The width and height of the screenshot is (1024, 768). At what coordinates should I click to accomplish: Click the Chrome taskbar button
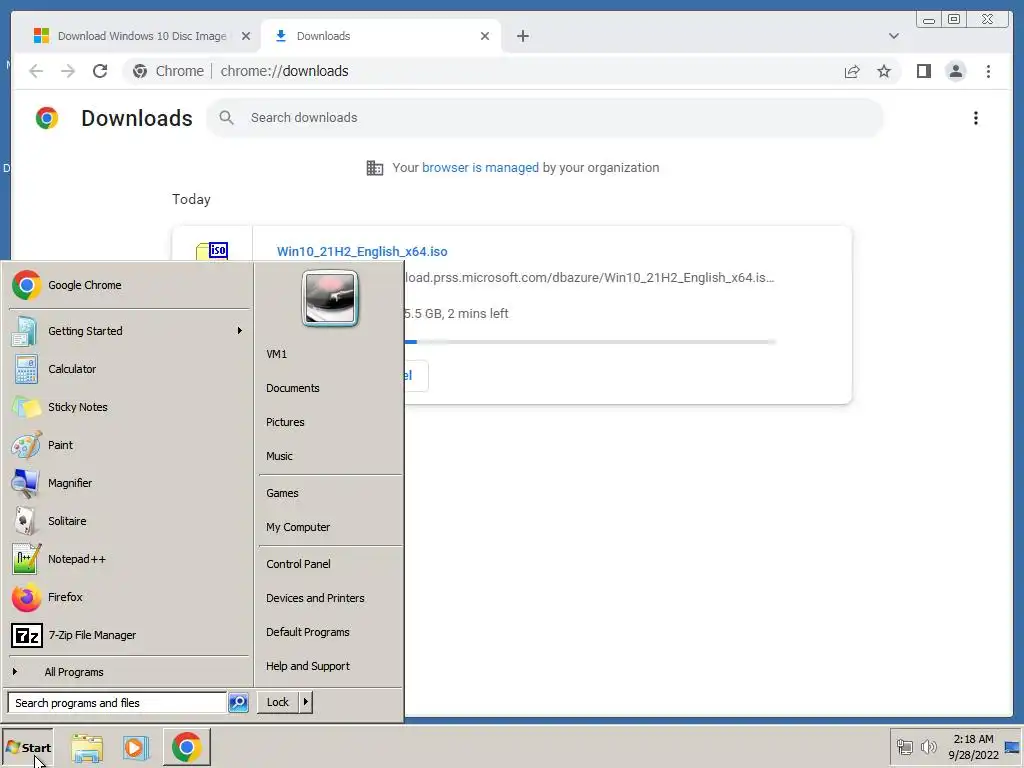(x=187, y=747)
